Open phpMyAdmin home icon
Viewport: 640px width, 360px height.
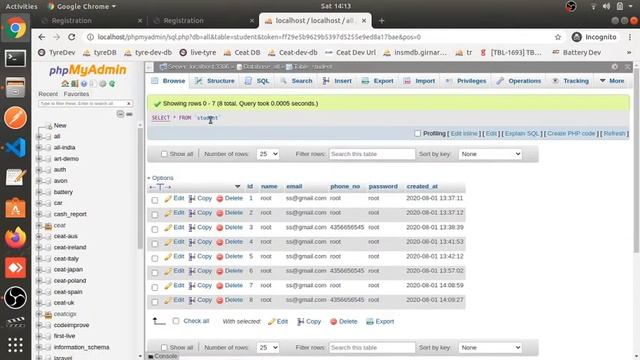pyautogui.click(x=65, y=84)
